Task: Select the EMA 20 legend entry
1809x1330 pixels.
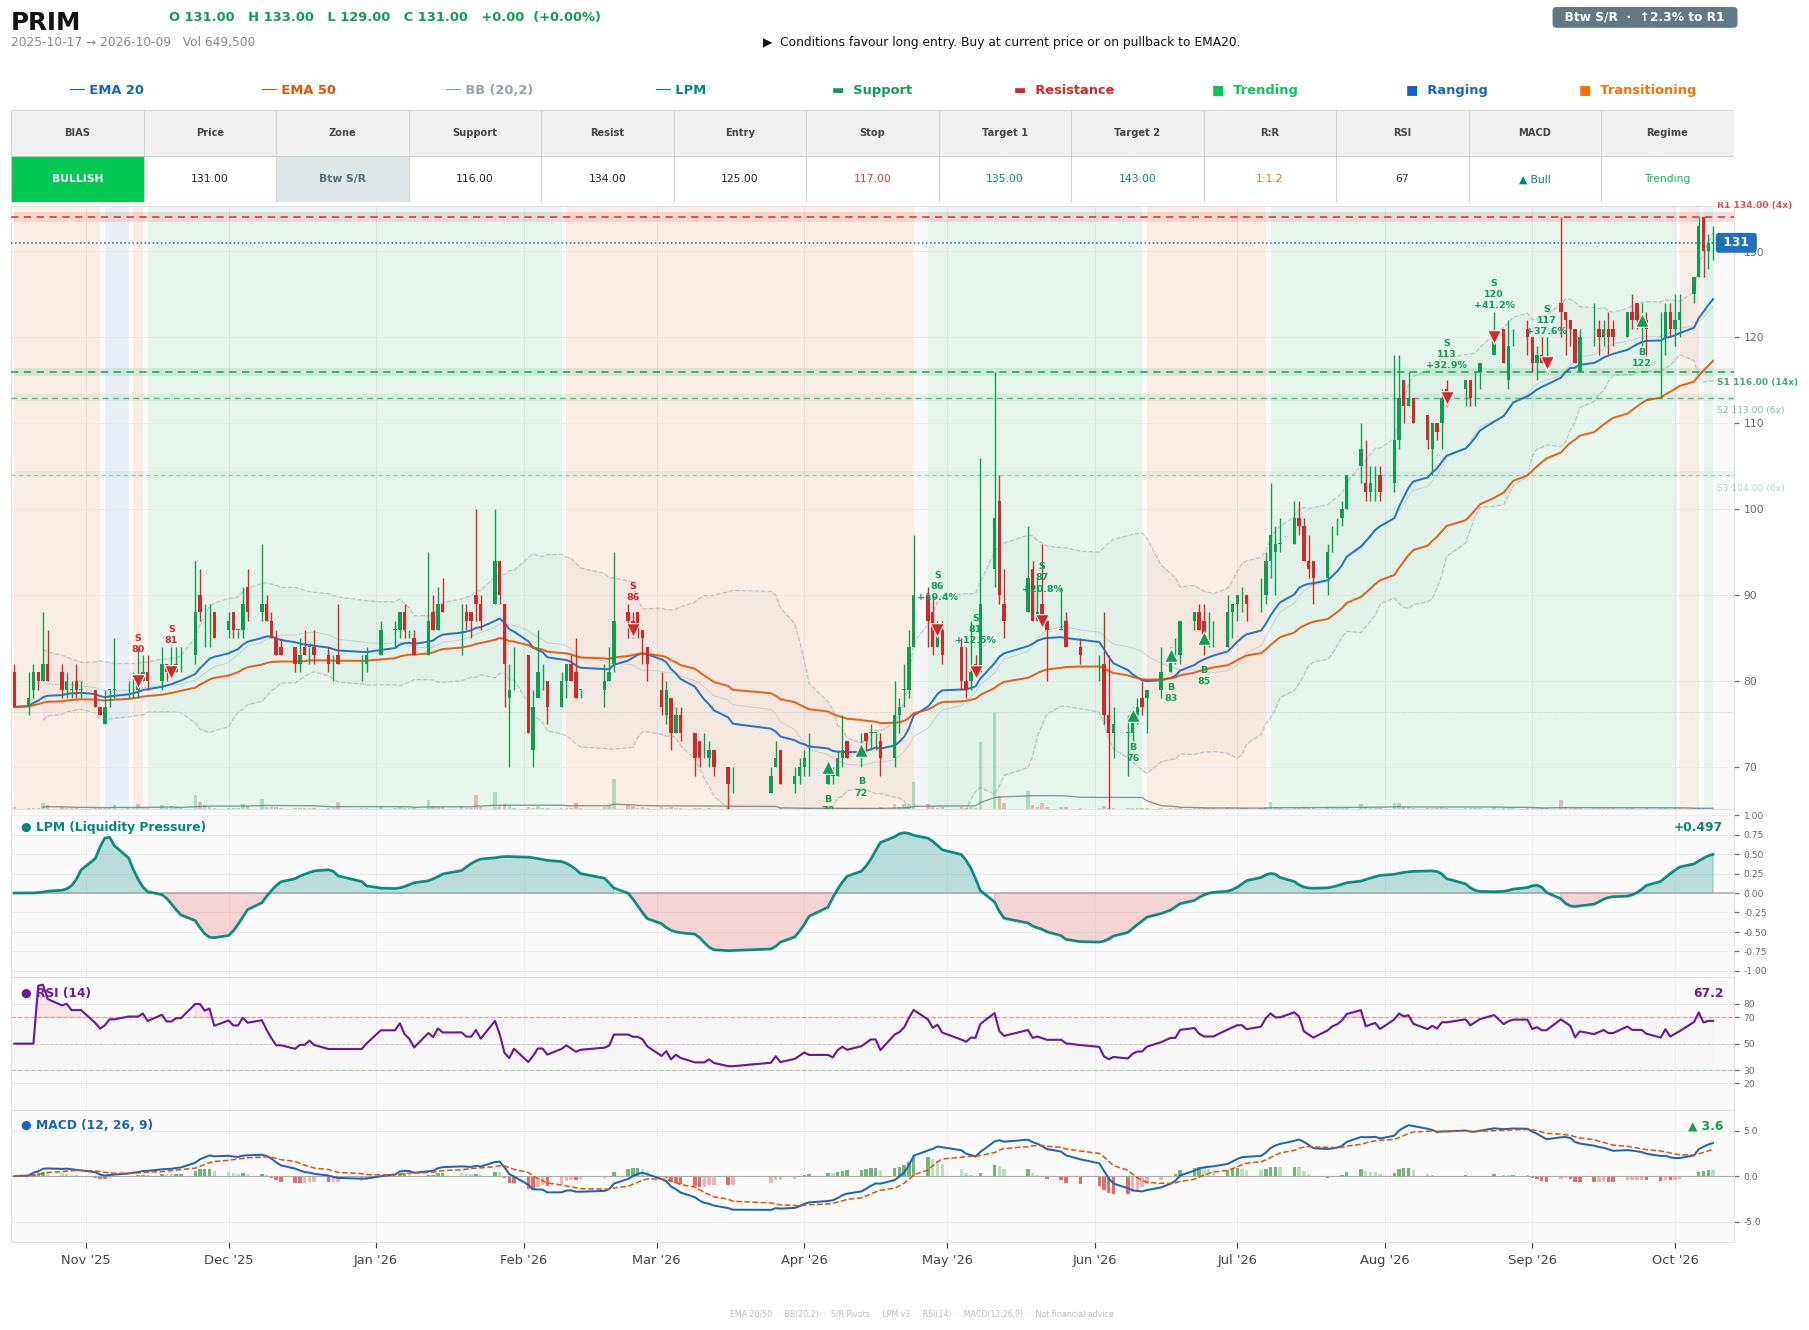Action: [106, 90]
